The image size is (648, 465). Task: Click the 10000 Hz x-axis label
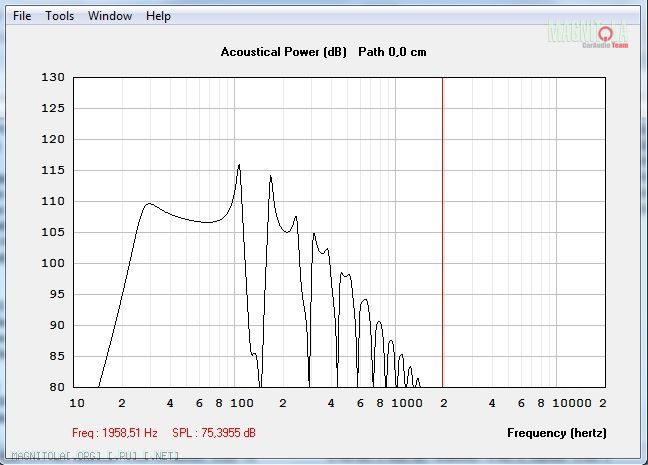572,403
